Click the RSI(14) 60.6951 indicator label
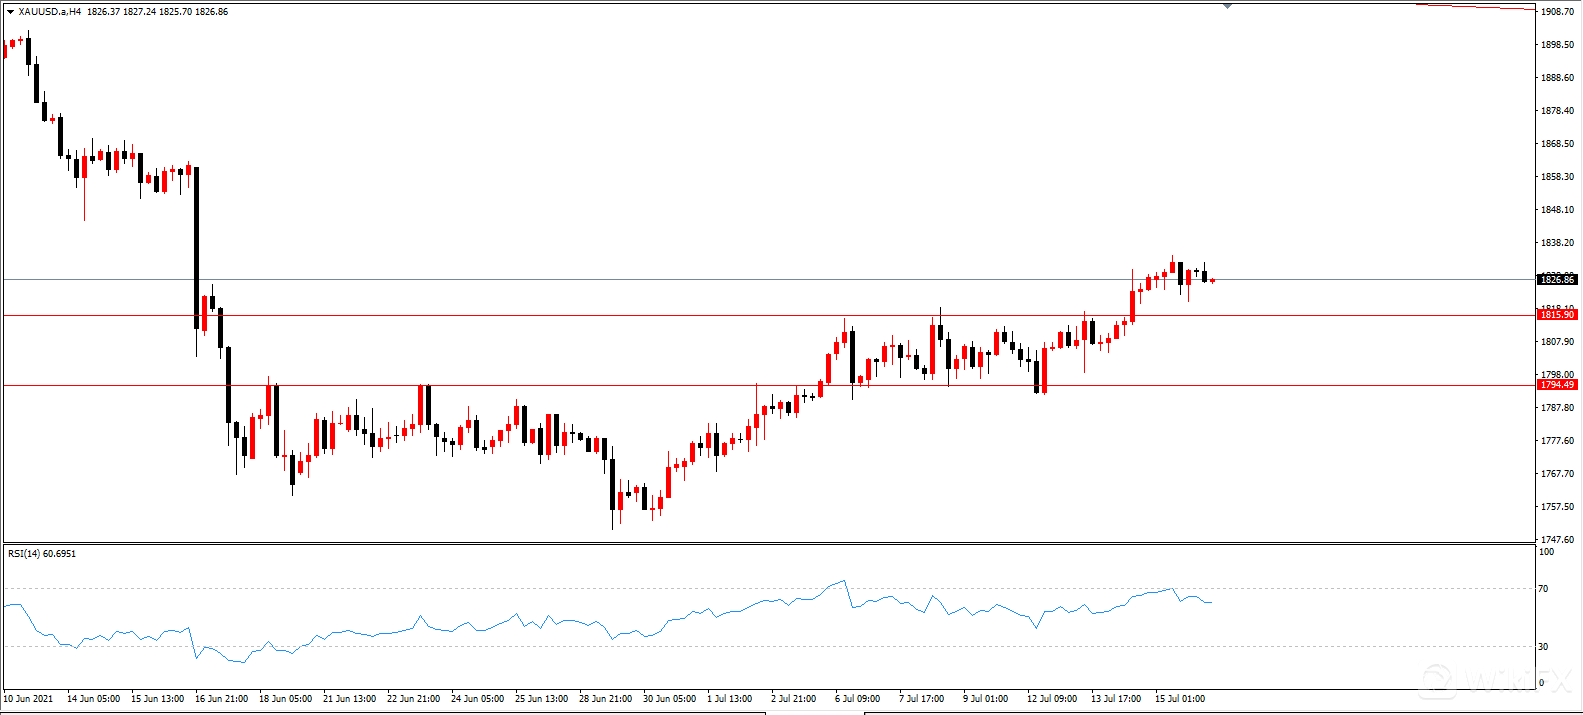The width and height of the screenshot is (1583, 715). click(42, 553)
